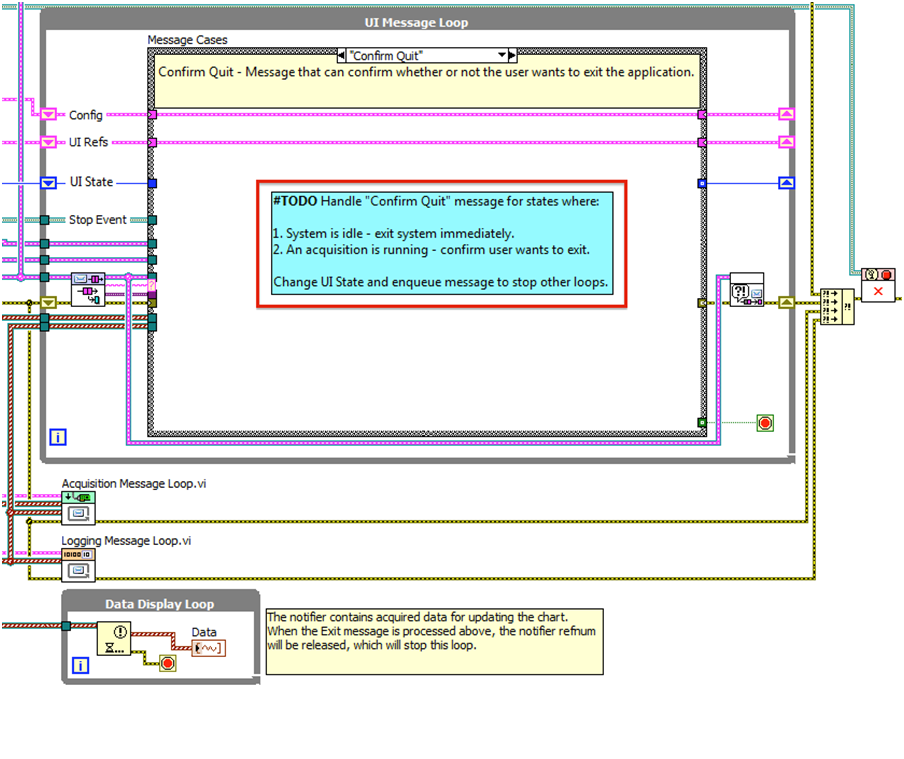Select the cyan #TODO comment box
Viewport: 904px width, 759px height.
[440, 243]
